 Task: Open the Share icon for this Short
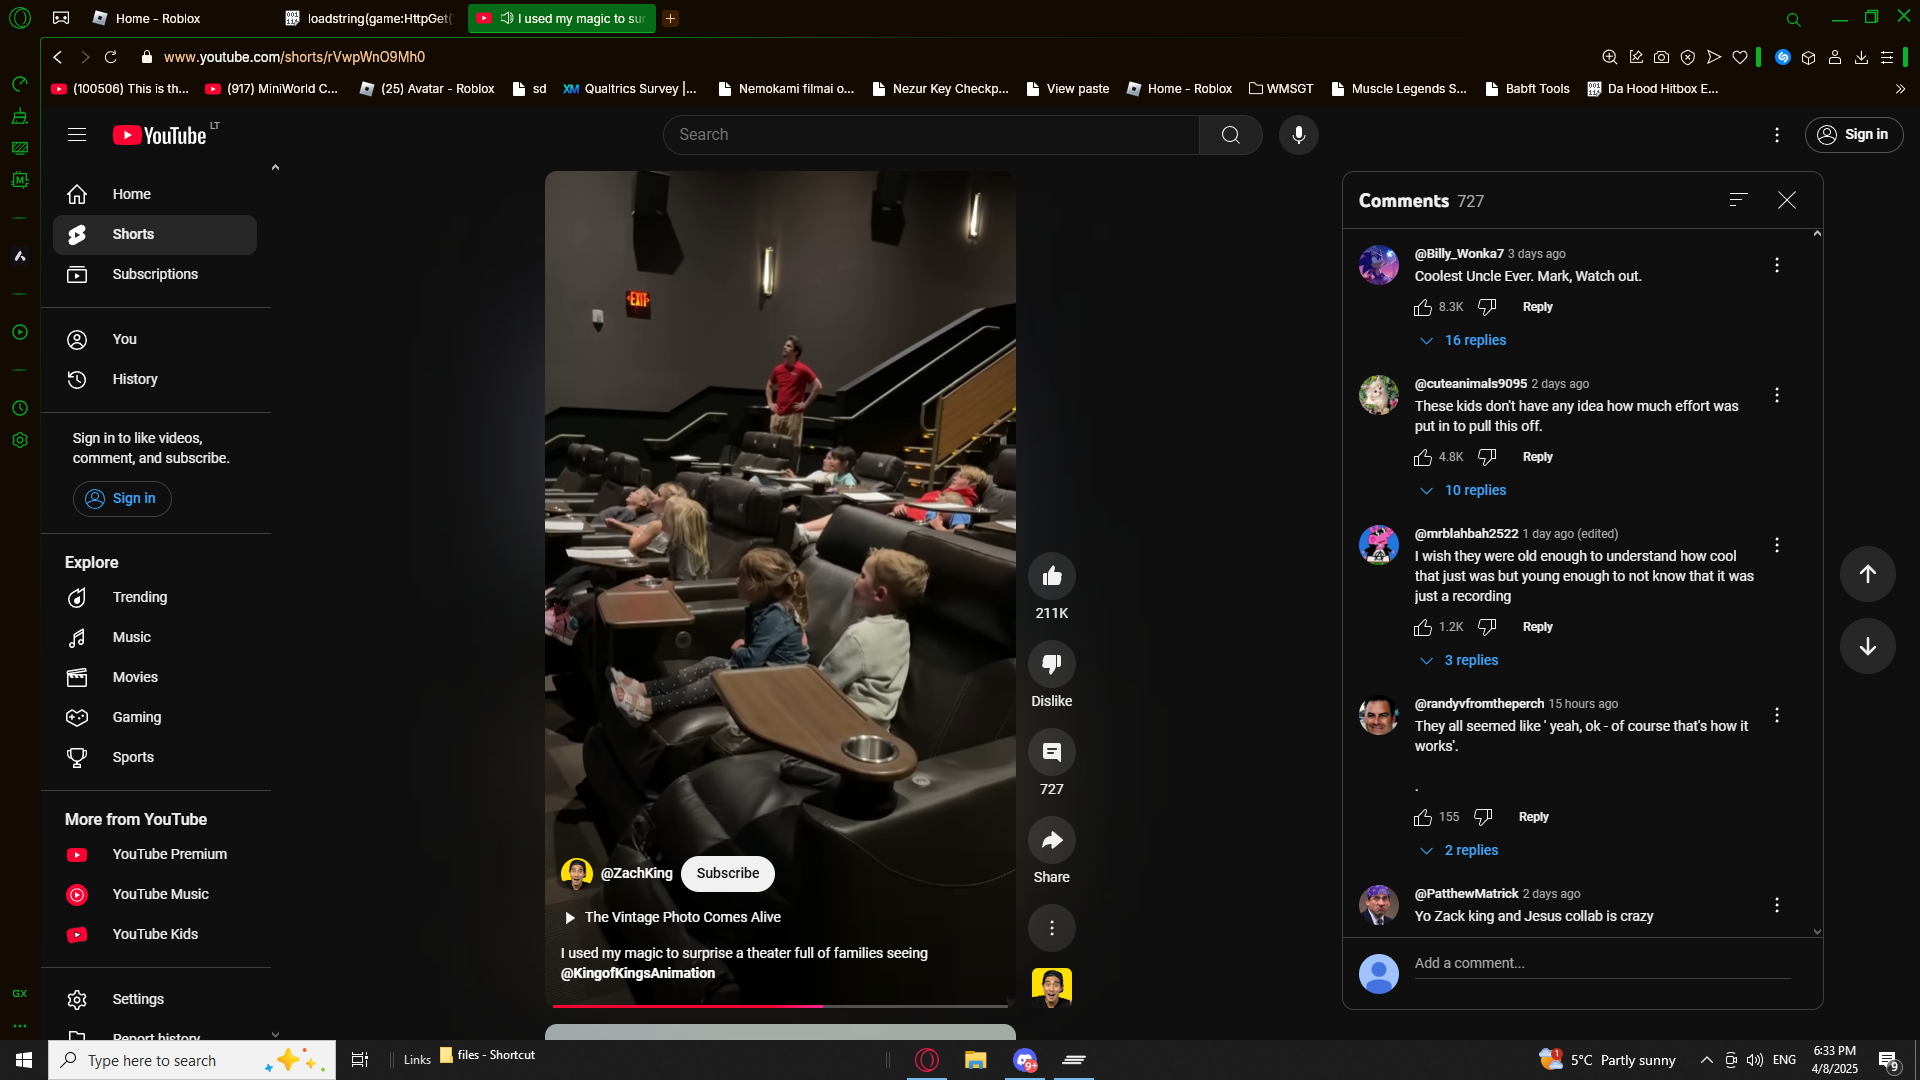(1051, 841)
